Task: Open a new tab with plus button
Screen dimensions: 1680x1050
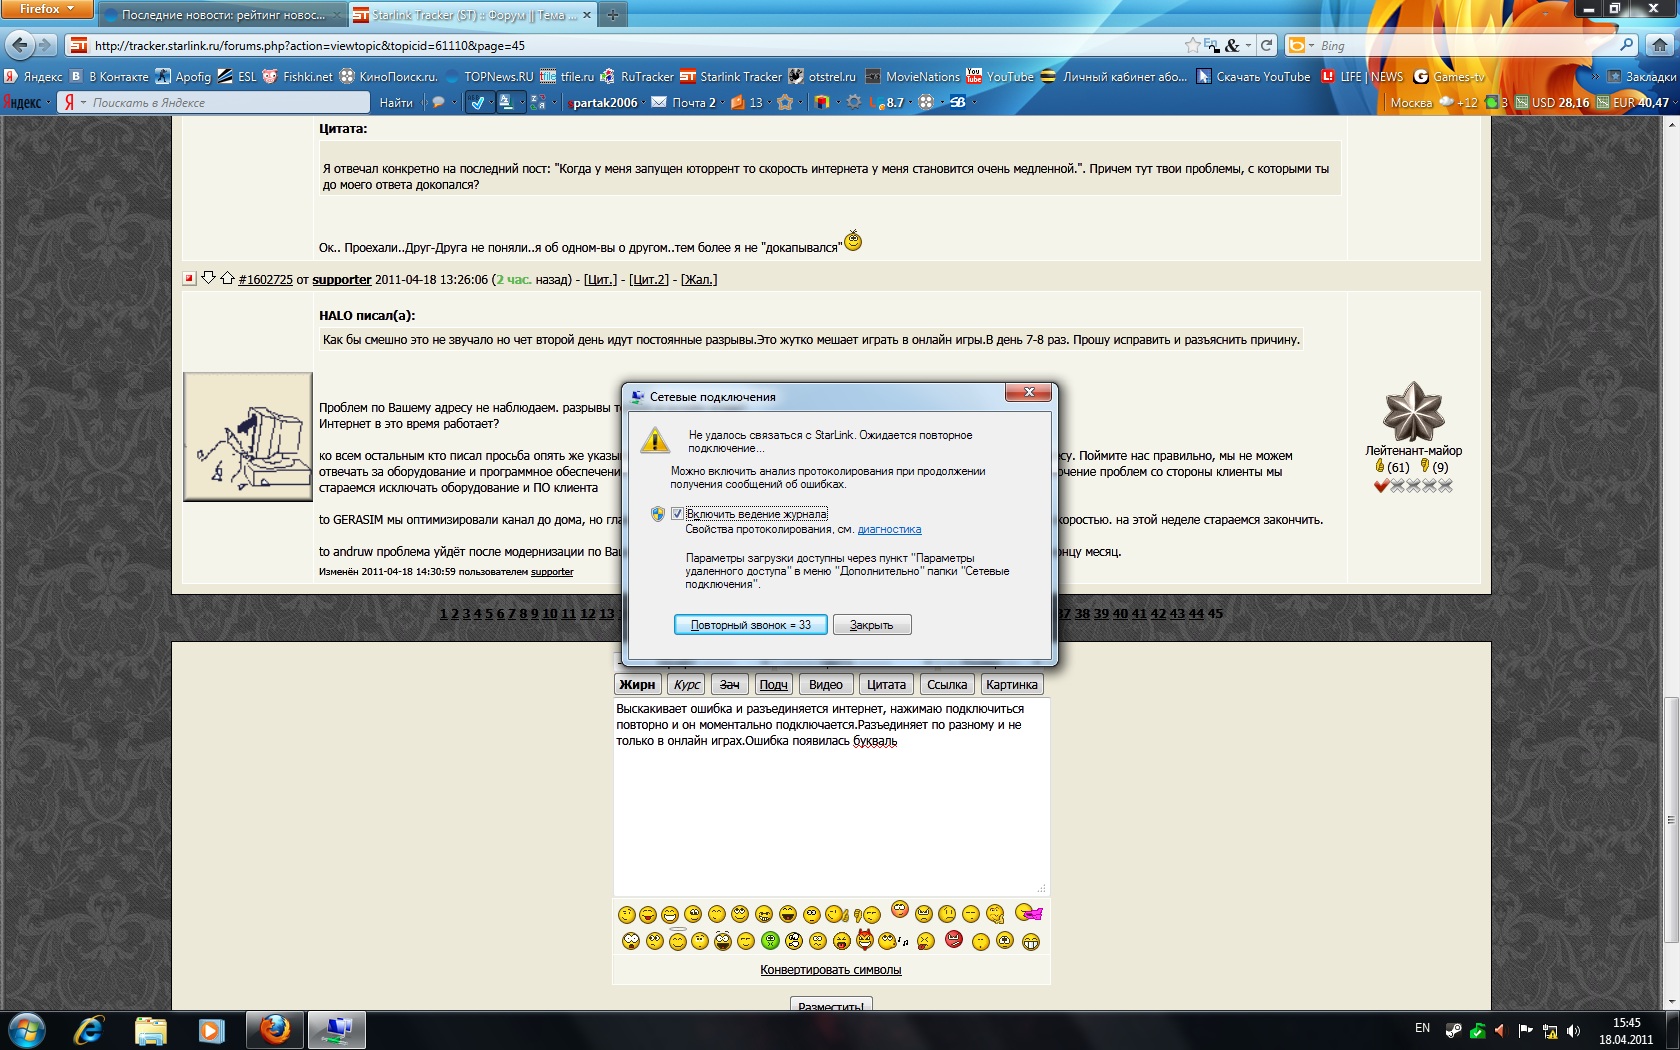Action: point(612,15)
